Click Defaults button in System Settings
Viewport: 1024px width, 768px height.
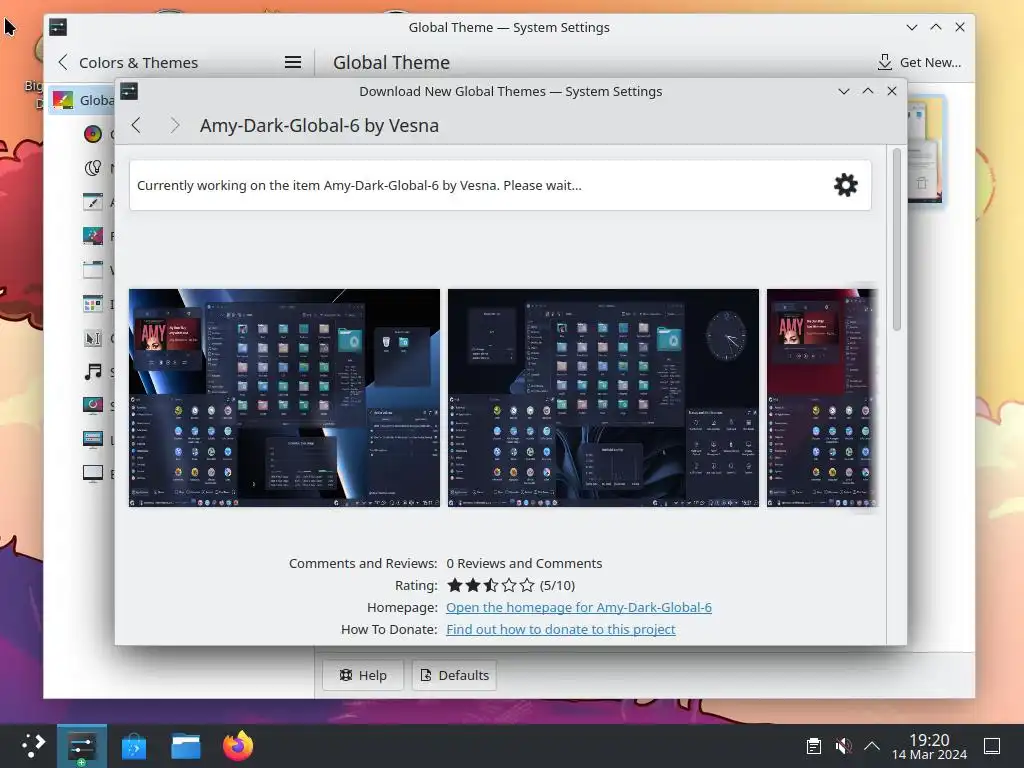coord(455,675)
